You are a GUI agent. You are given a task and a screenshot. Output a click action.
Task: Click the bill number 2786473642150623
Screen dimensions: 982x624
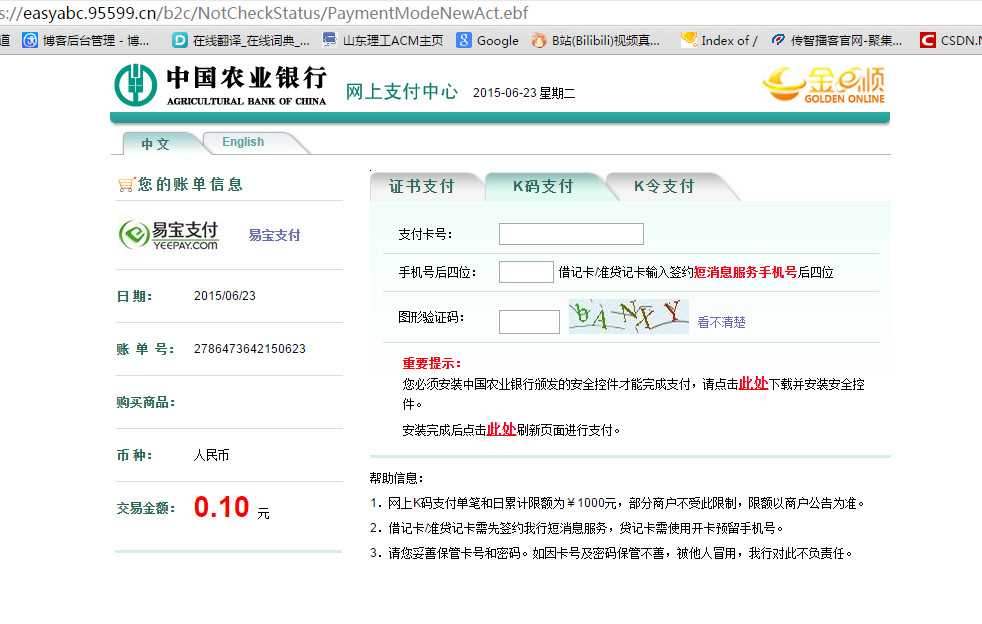[x=250, y=348]
